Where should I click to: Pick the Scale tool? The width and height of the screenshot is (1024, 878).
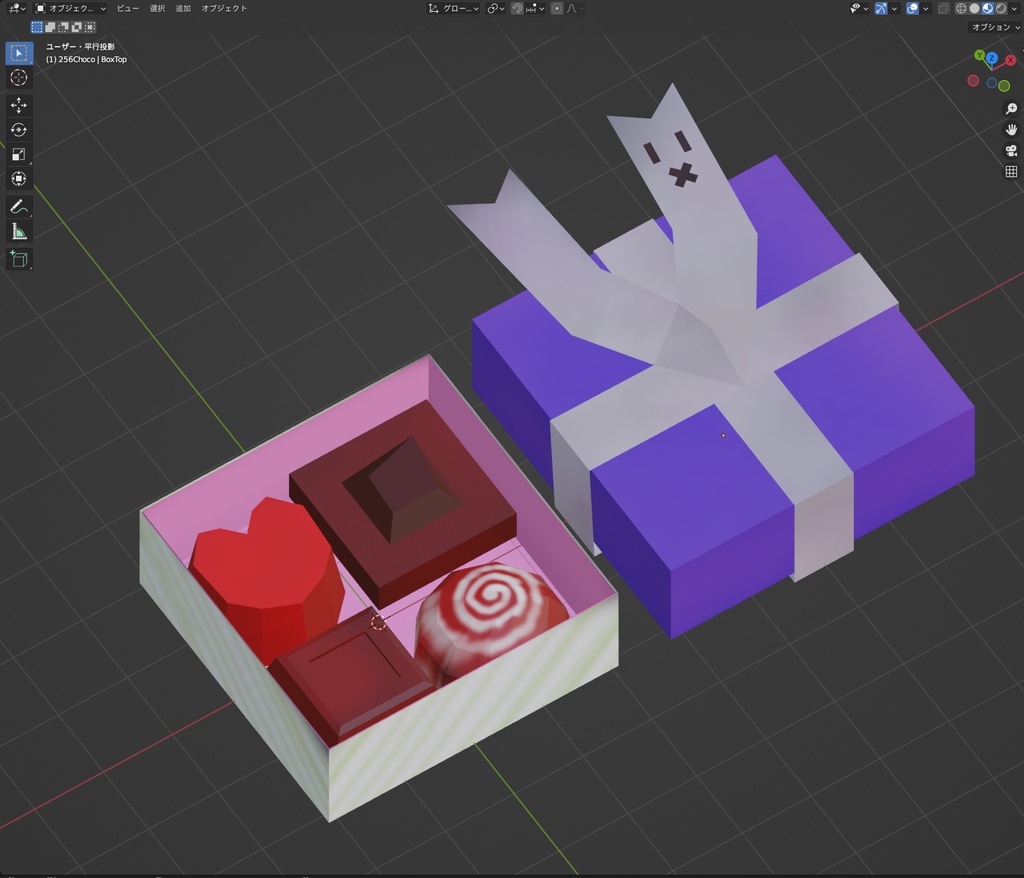pyautogui.click(x=19, y=154)
